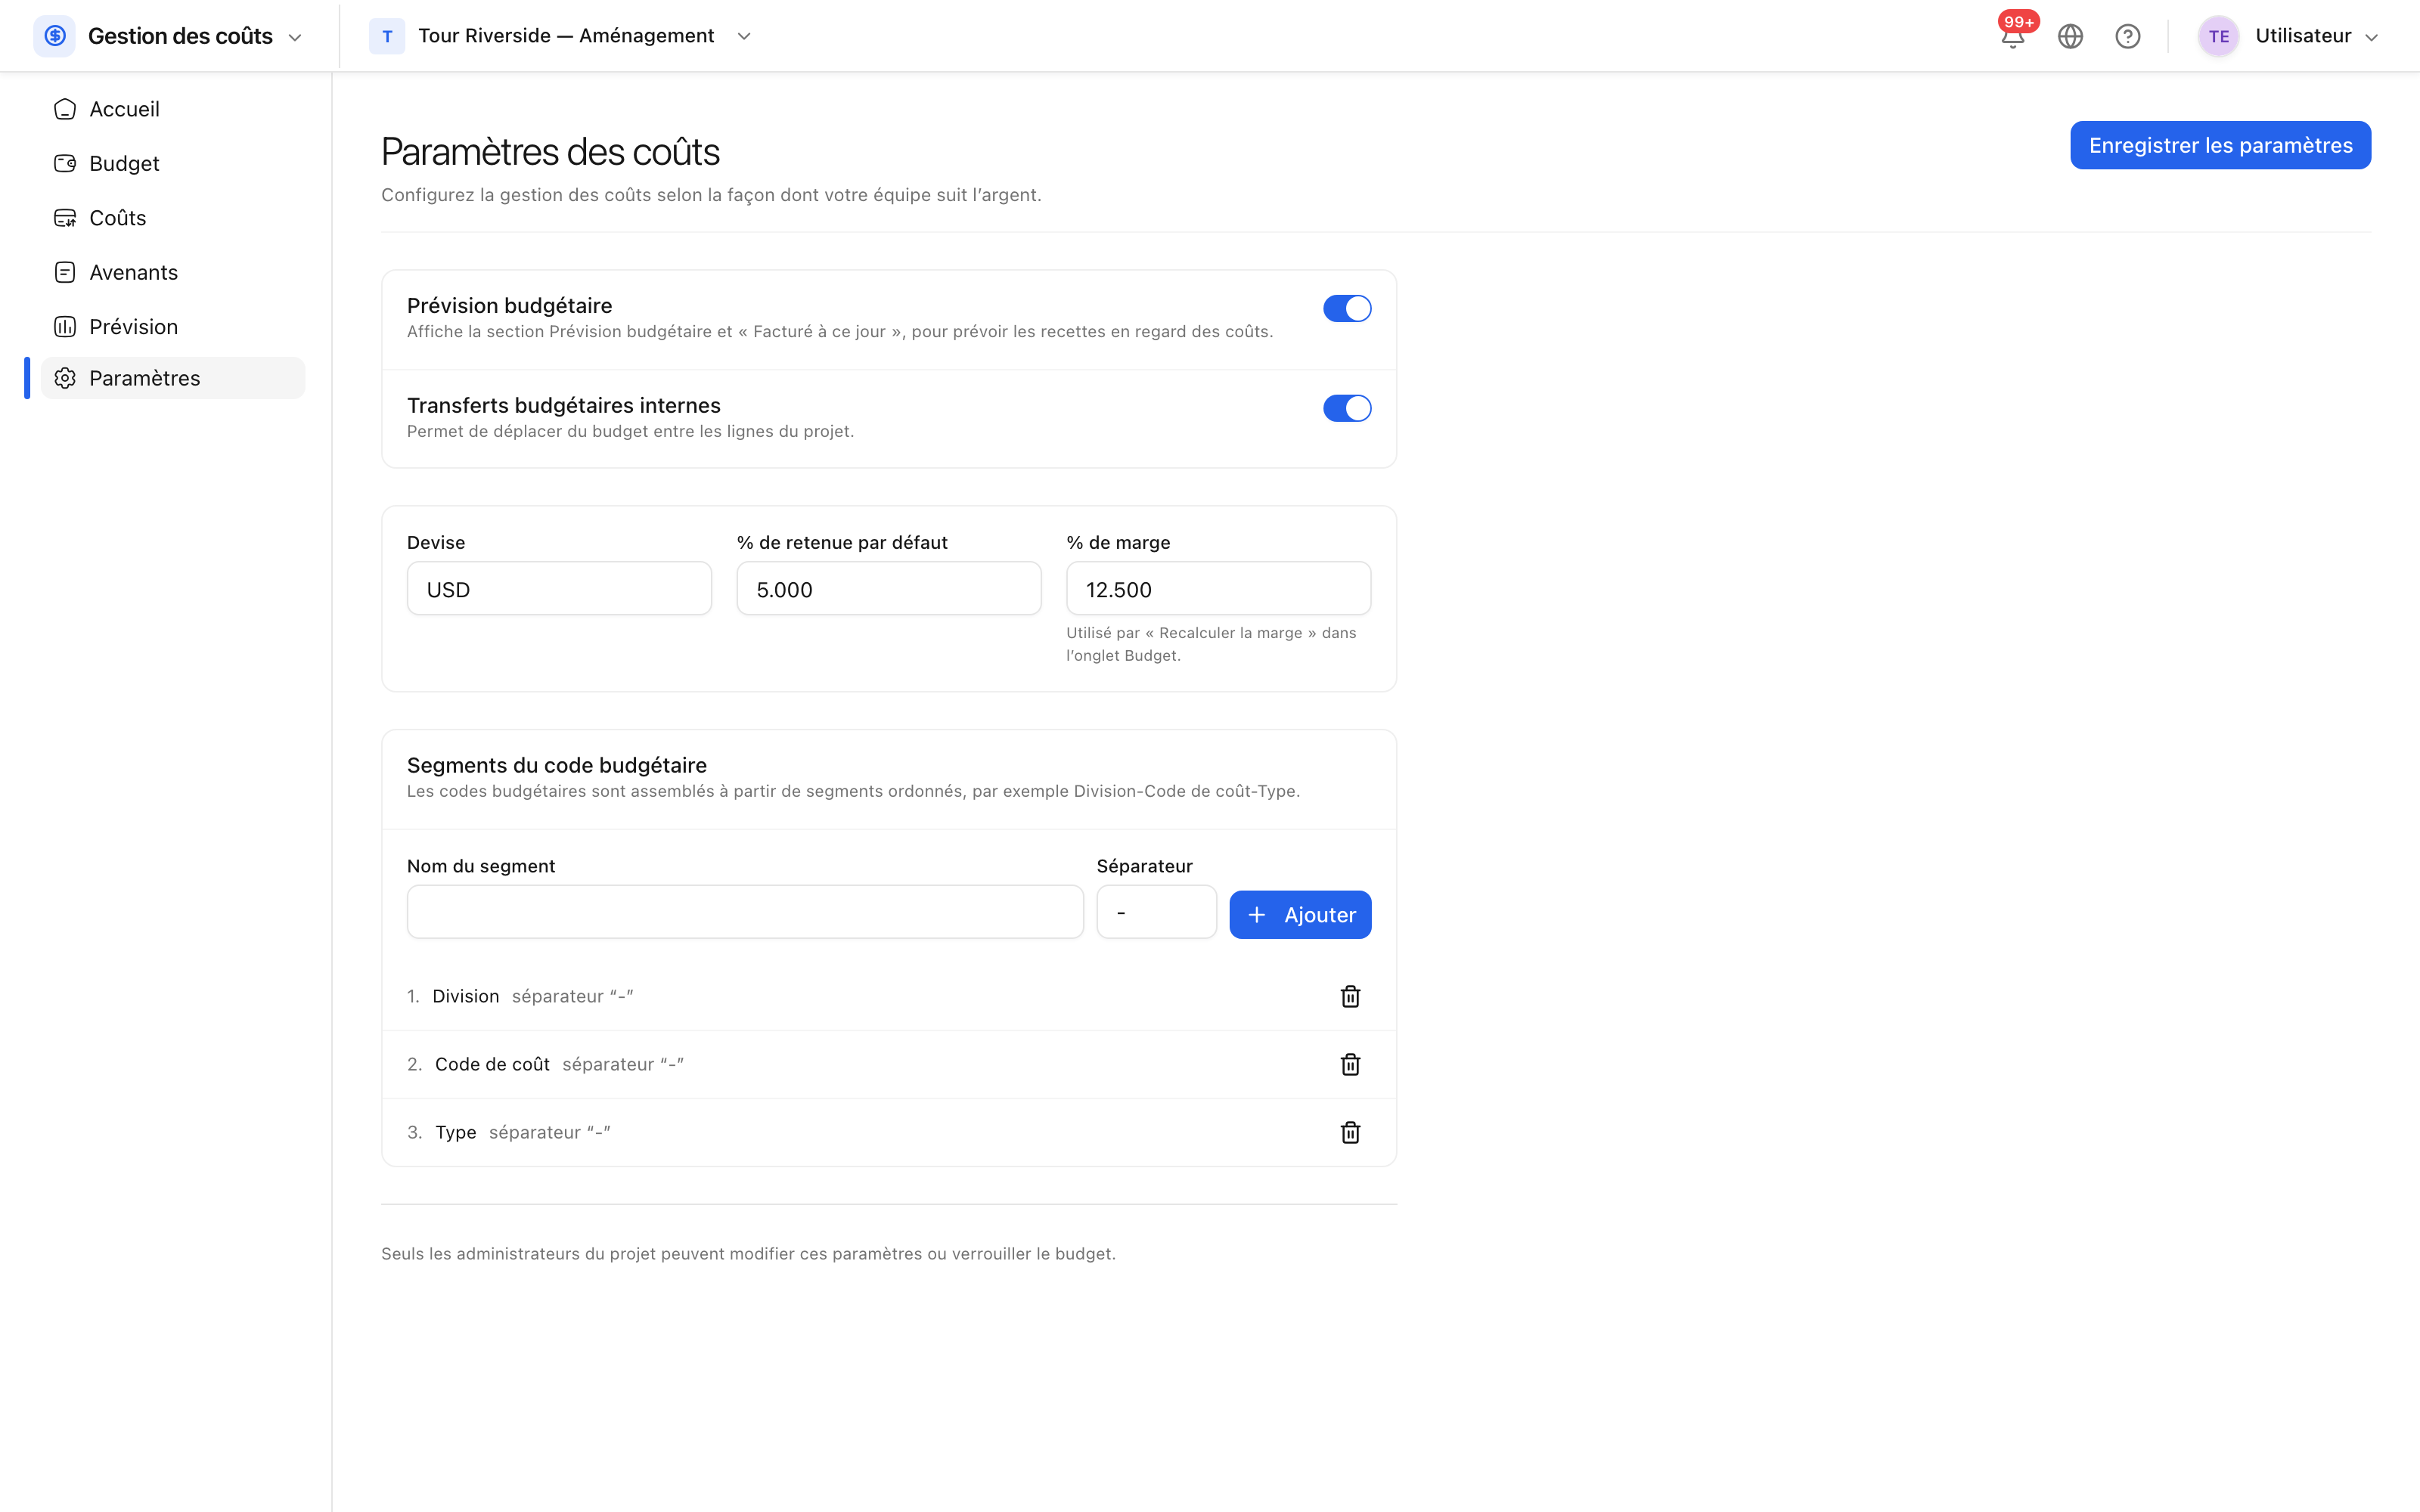Open the notifications bell icon

[x=2013, y=36]
